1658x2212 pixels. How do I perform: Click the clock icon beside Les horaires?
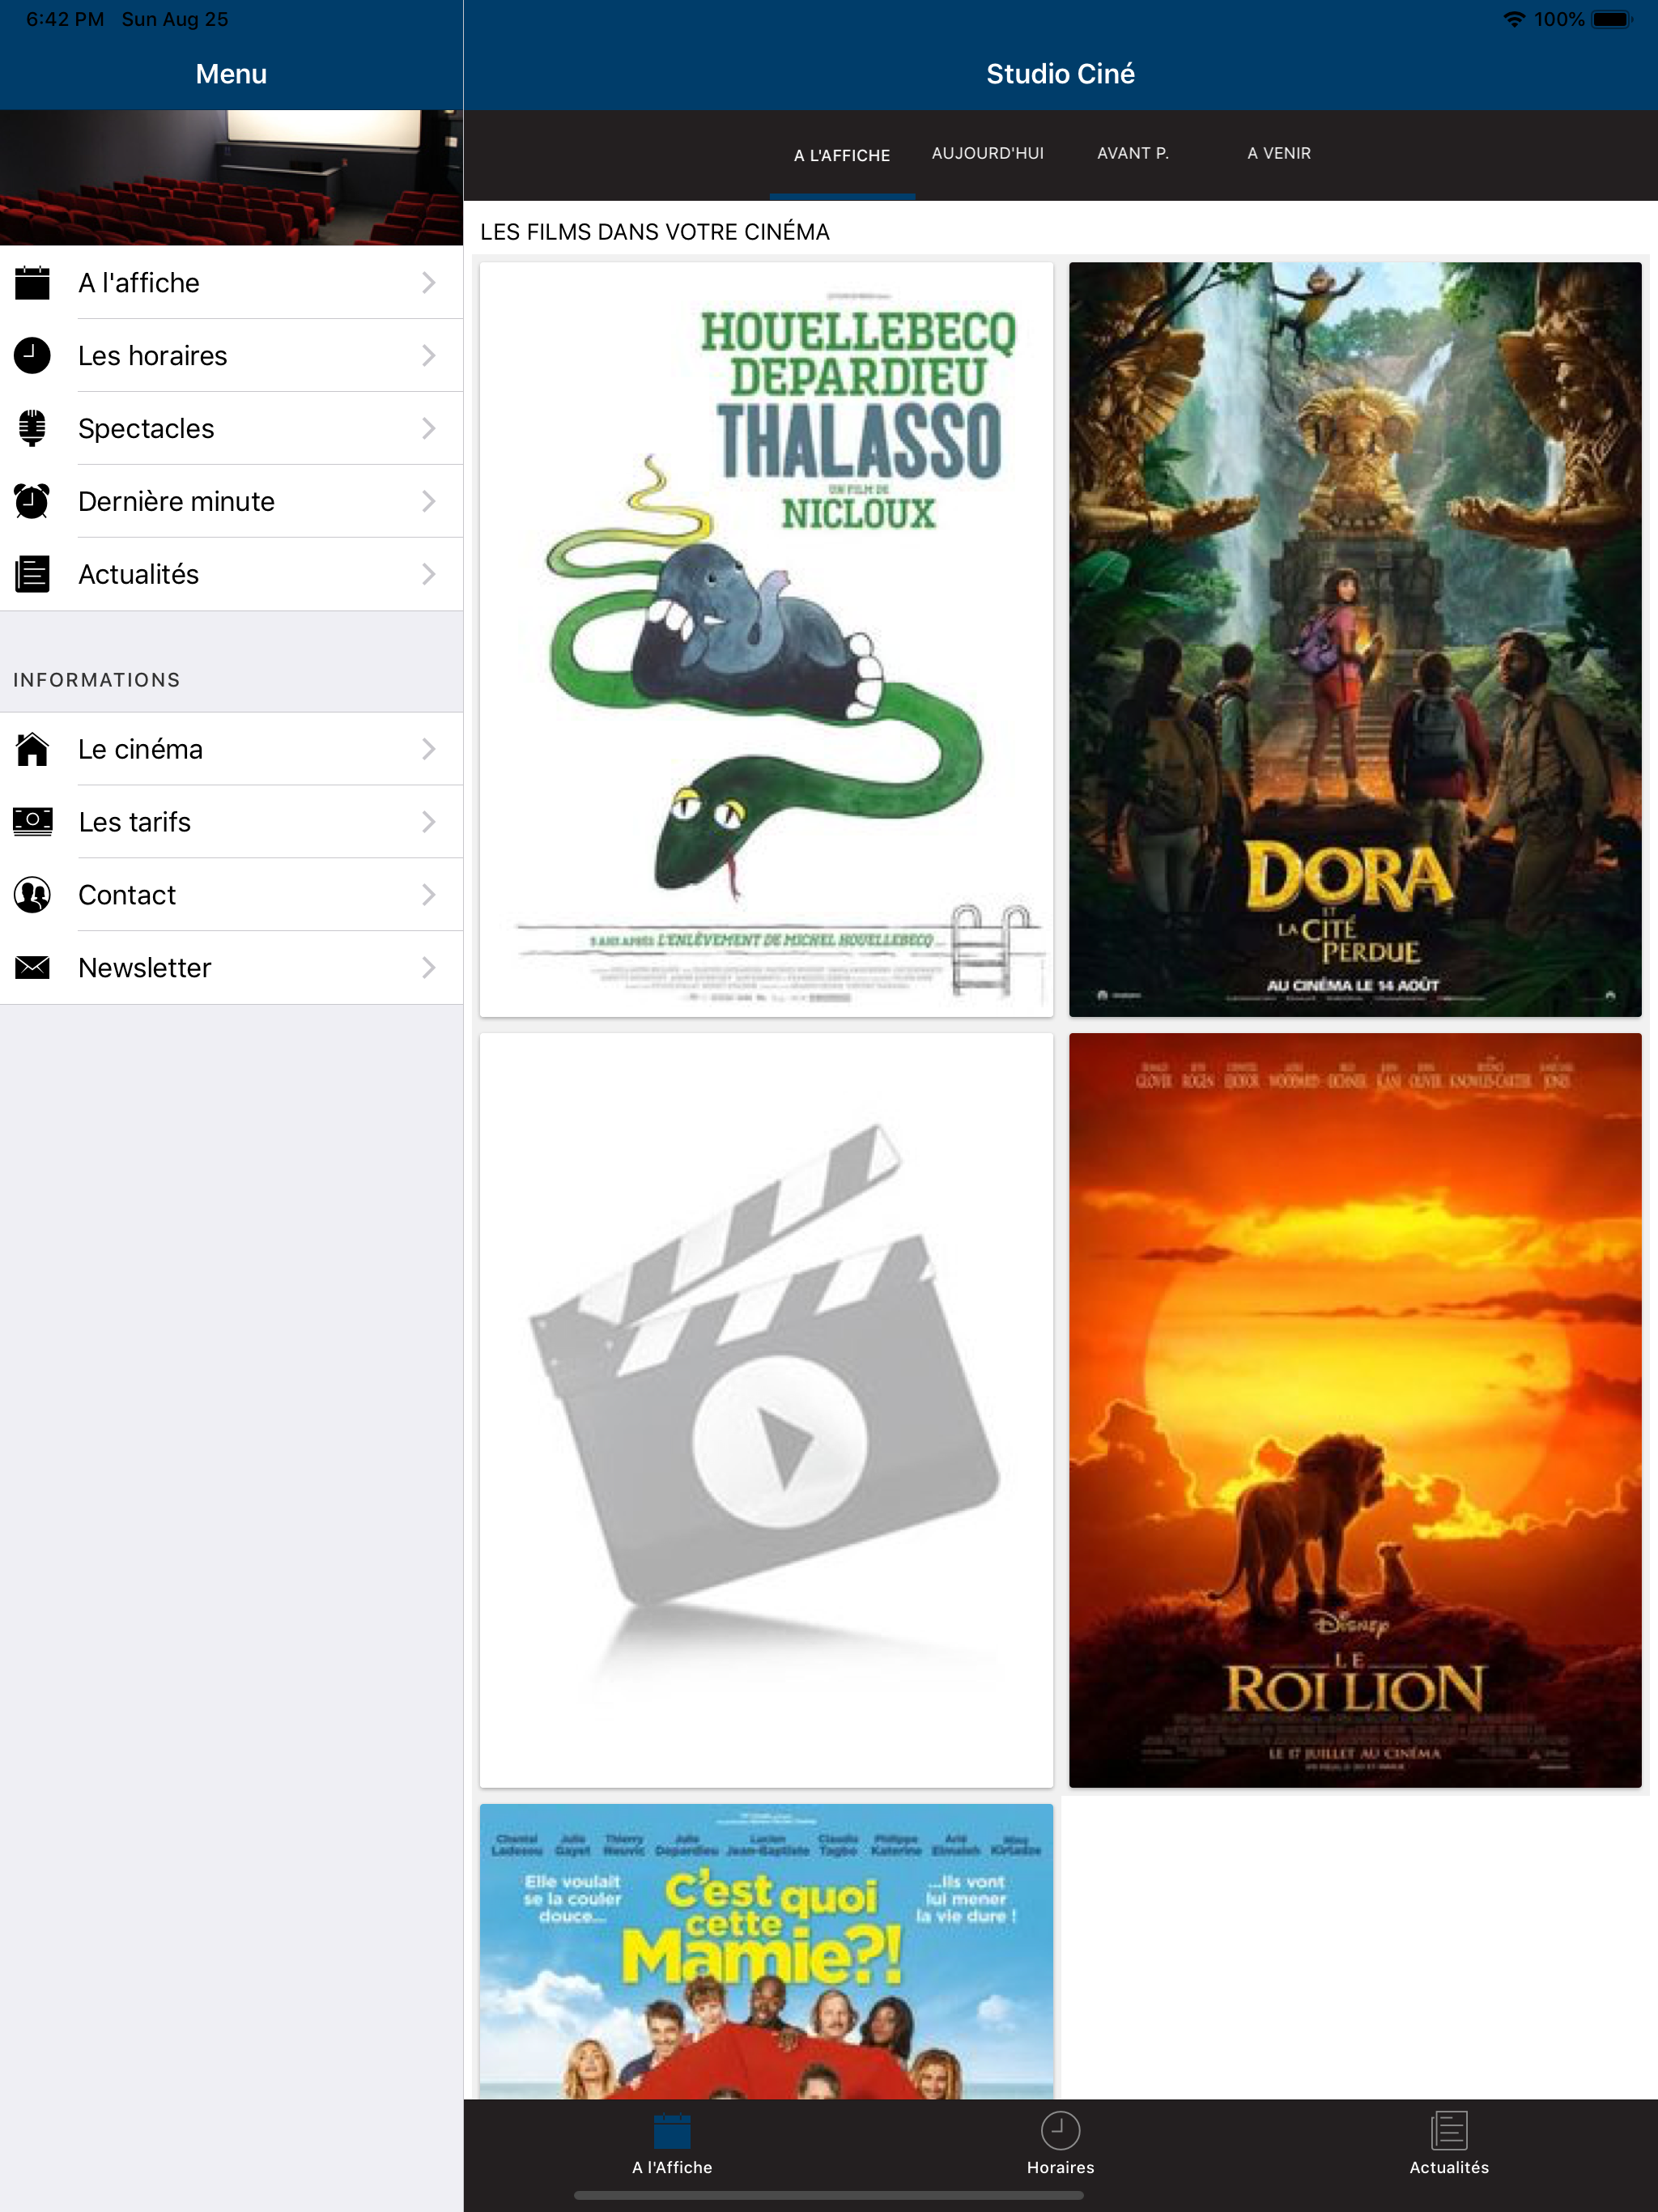[x=32, y=356]
